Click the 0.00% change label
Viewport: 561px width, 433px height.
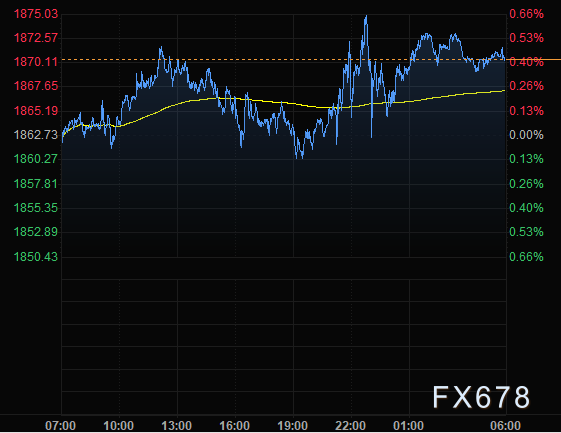pos(526,135)
